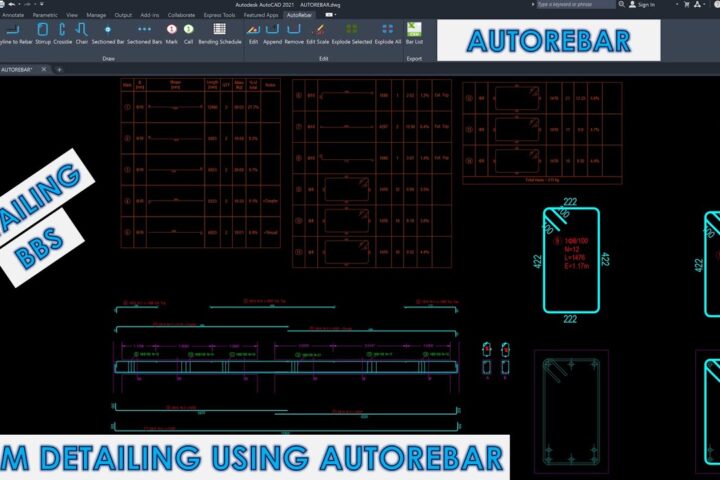Open dropdown next to the Autodesk app icon
The image size is (720, 480).
point(705,5)
